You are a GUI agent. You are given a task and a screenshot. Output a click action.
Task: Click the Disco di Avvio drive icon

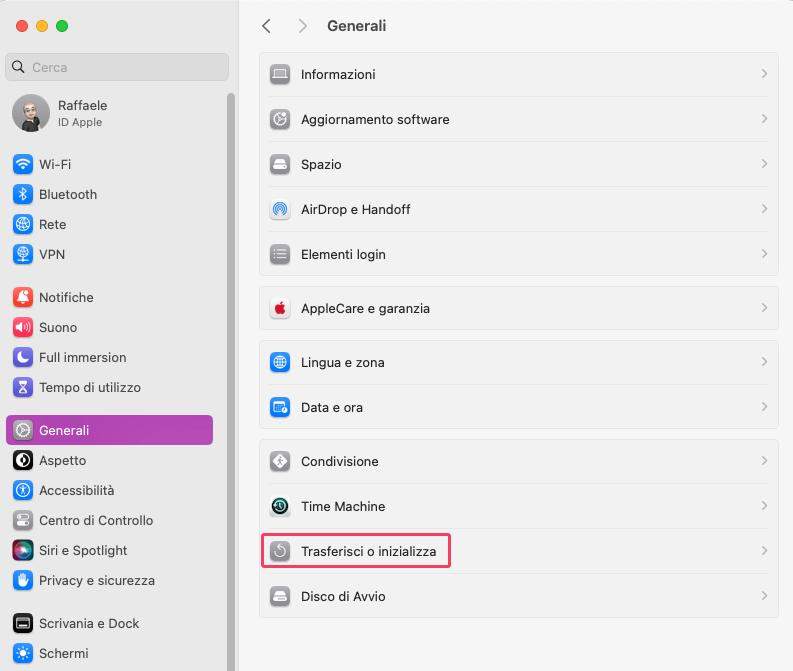[x=280, y=596]
